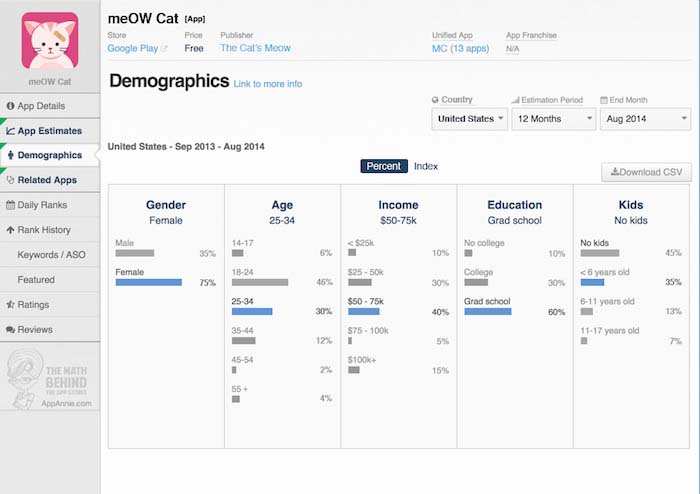700x494 pixels.
Task: Click the App Estimates chart icon
Action: click(11, 131)
